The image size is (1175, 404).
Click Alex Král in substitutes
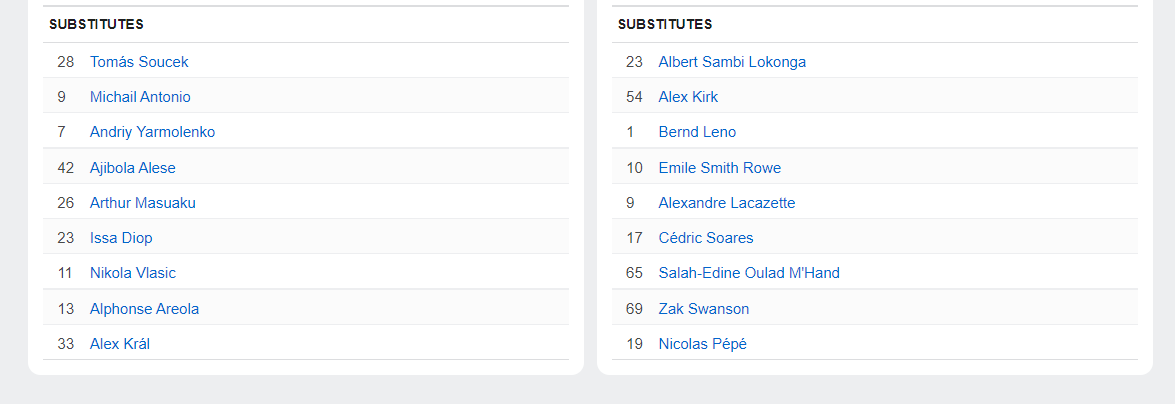pyautogui.click(x=120, y=344)
